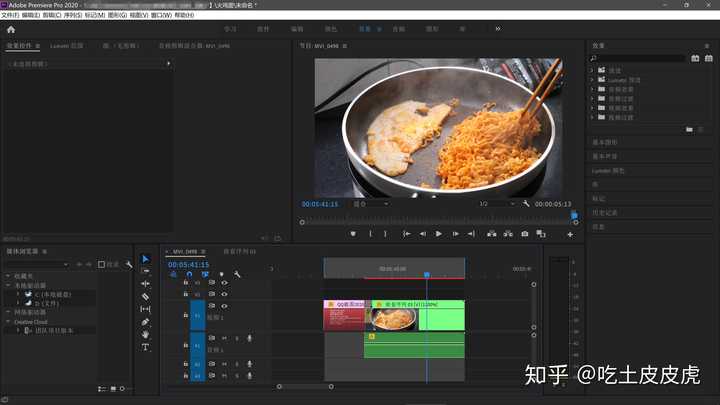This screenshot has width=720, height=405.
Task: Click the Extract button
Action: click(508, 234)
